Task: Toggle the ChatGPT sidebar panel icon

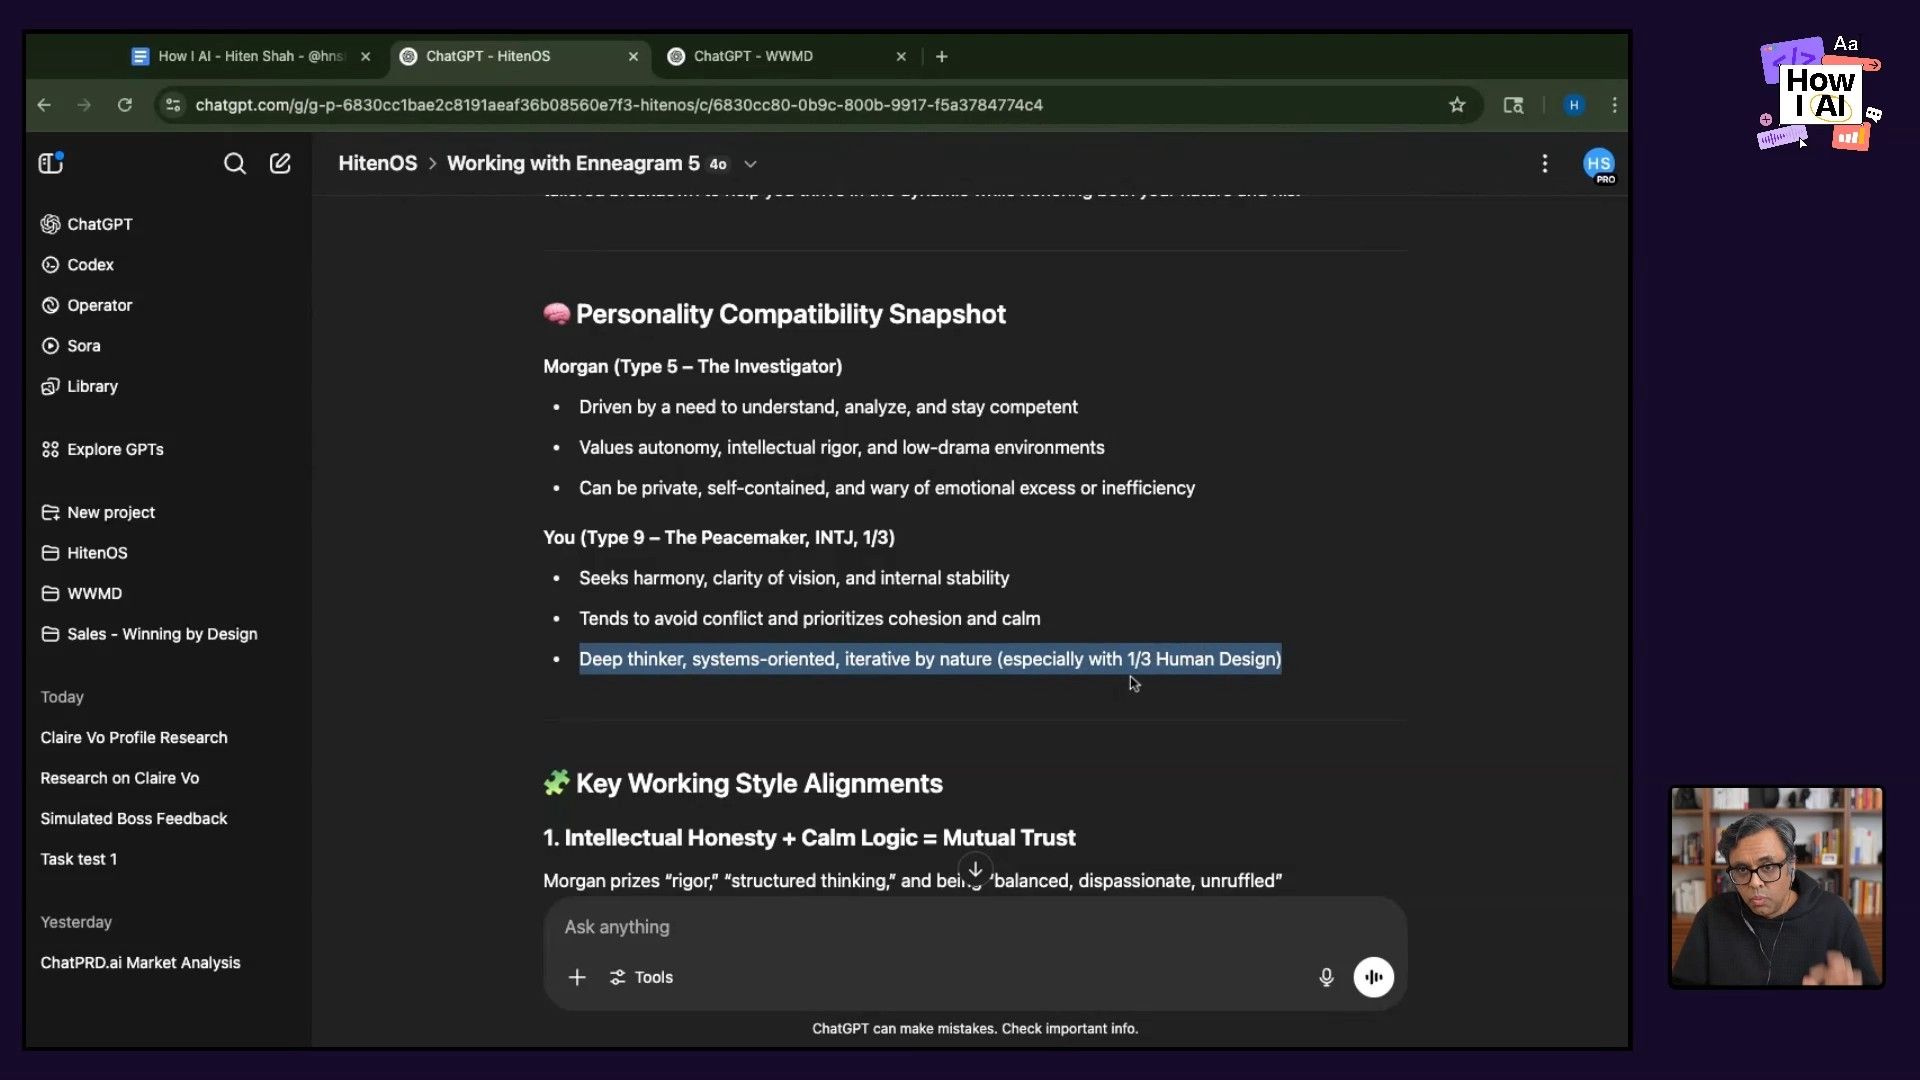Action: click(51, 163)
